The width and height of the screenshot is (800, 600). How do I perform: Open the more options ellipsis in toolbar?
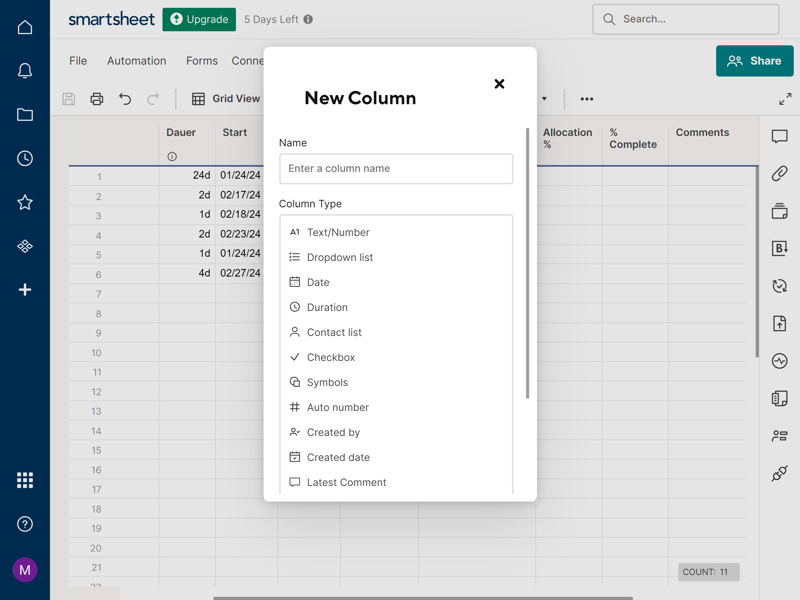coord(587,98)
